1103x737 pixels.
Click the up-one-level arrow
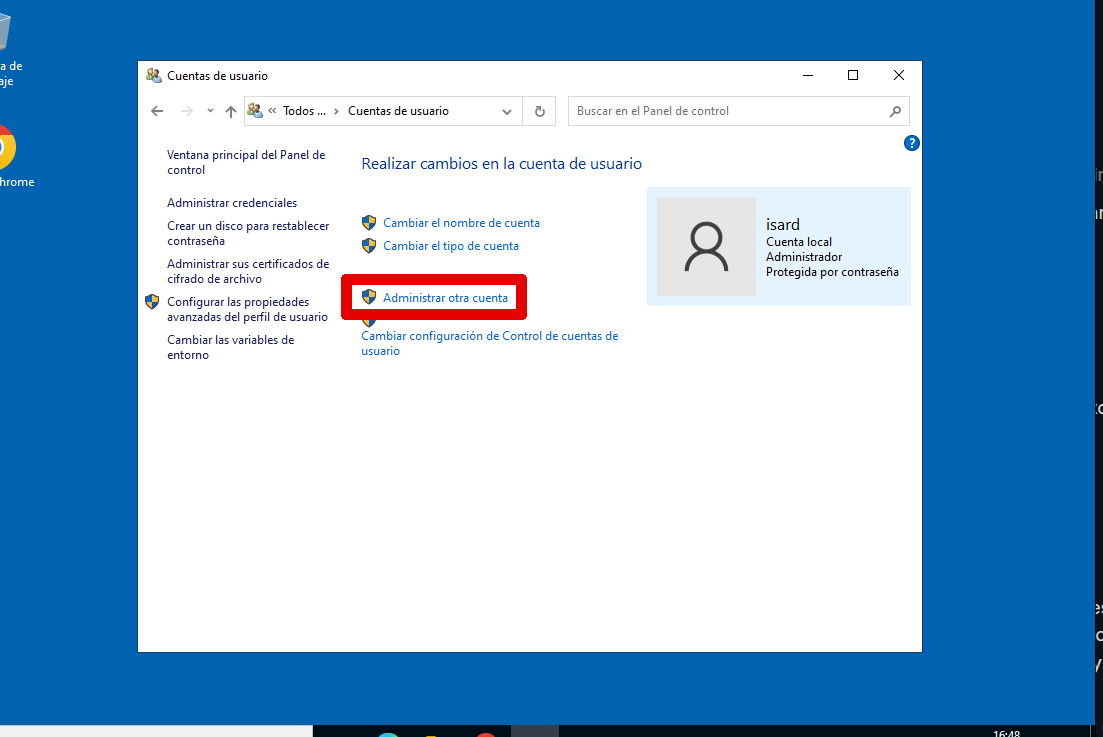[230, 111]
